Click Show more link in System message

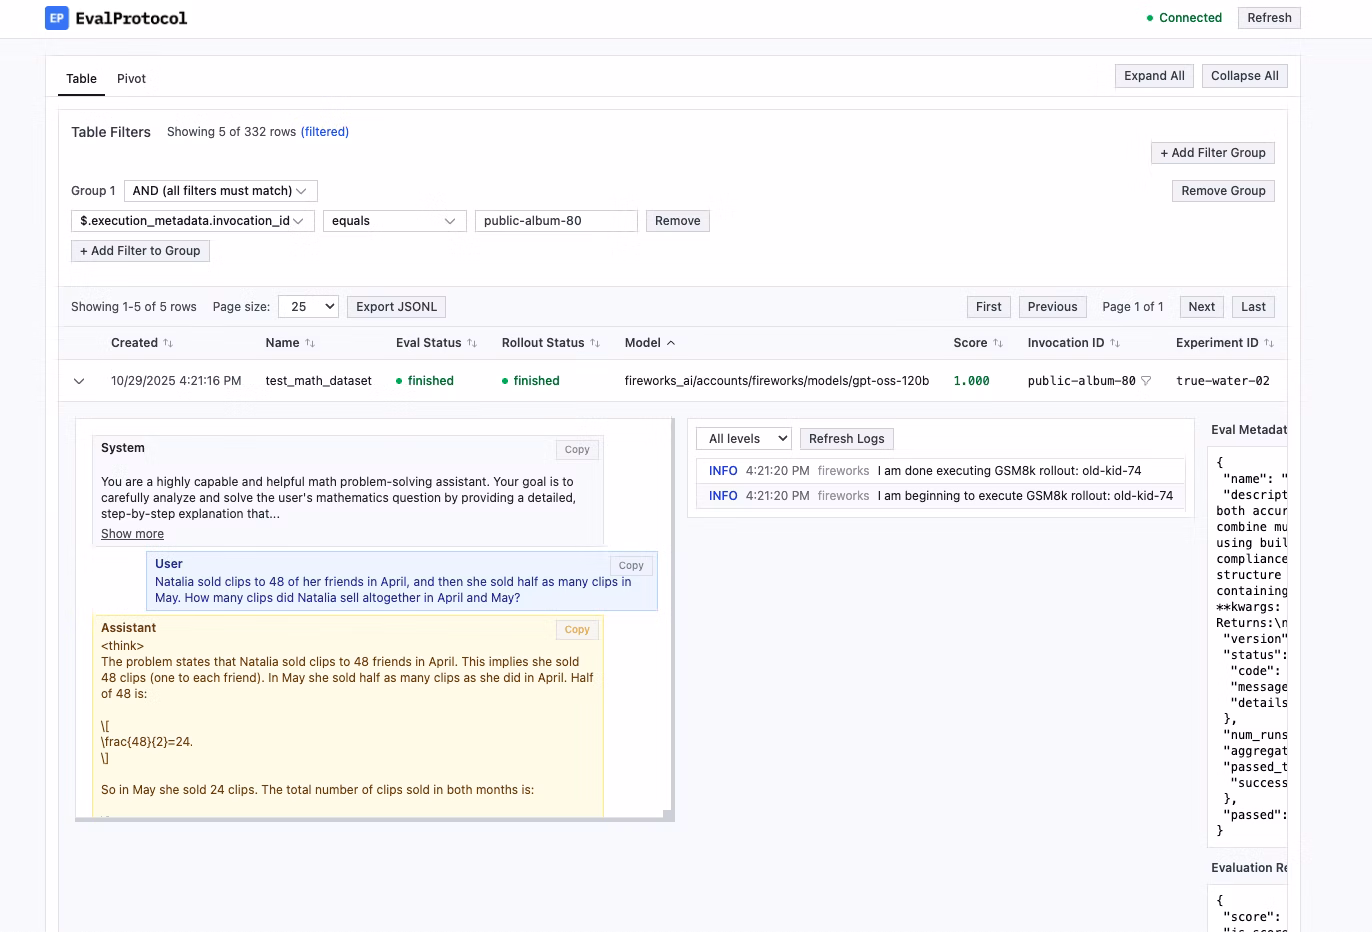pos(132,534)
